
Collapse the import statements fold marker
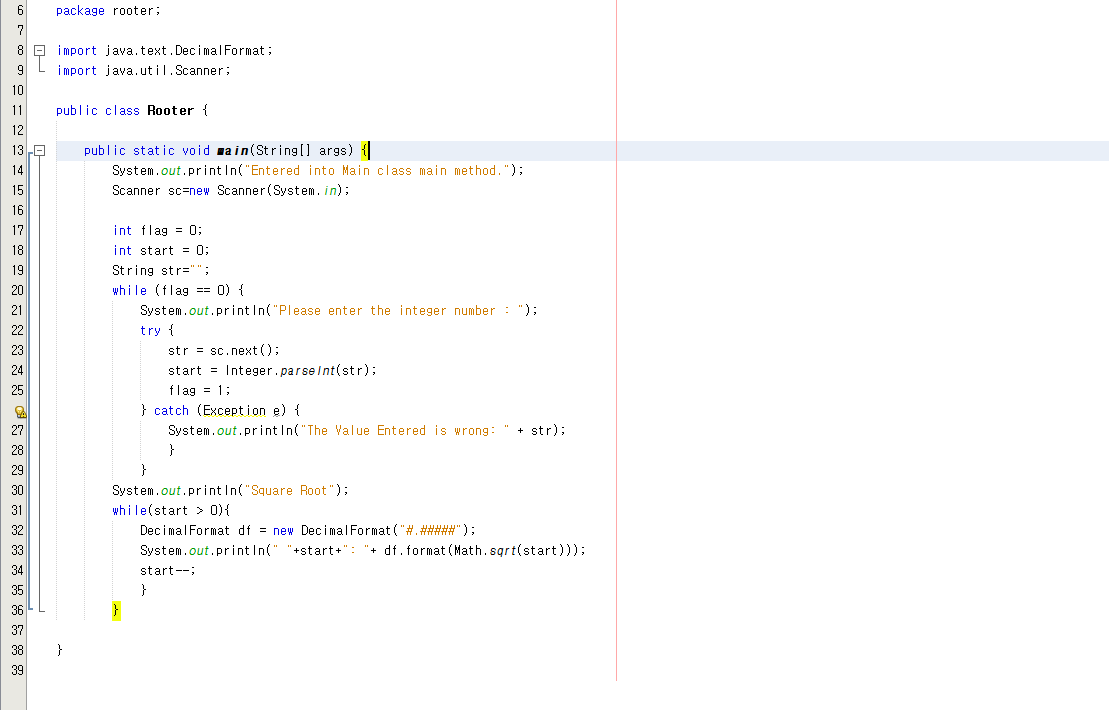(x=38, y=50)
